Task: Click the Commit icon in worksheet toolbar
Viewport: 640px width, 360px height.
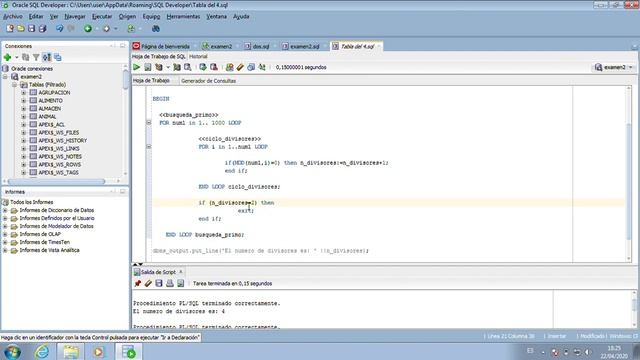Action: 203,67
